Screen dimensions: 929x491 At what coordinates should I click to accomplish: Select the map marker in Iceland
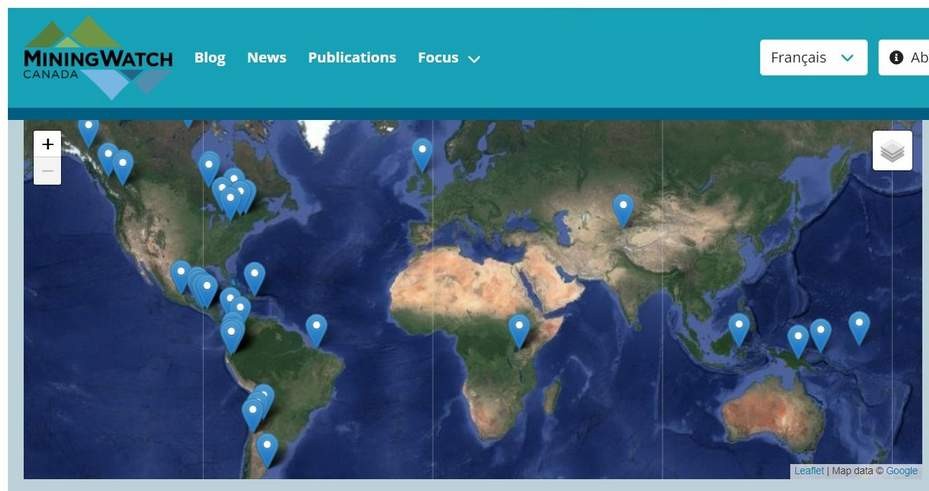[422, 153]
